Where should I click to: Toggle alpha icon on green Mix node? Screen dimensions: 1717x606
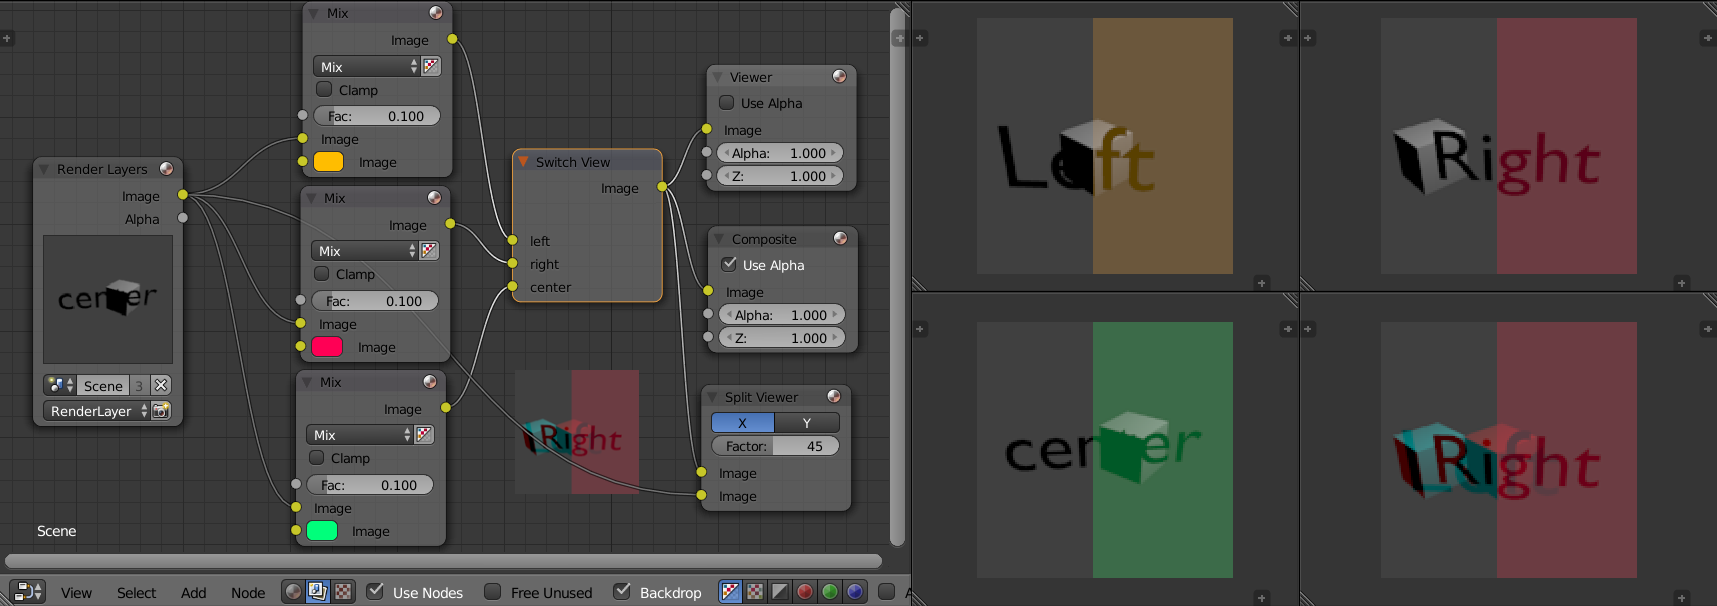[424, 434]
